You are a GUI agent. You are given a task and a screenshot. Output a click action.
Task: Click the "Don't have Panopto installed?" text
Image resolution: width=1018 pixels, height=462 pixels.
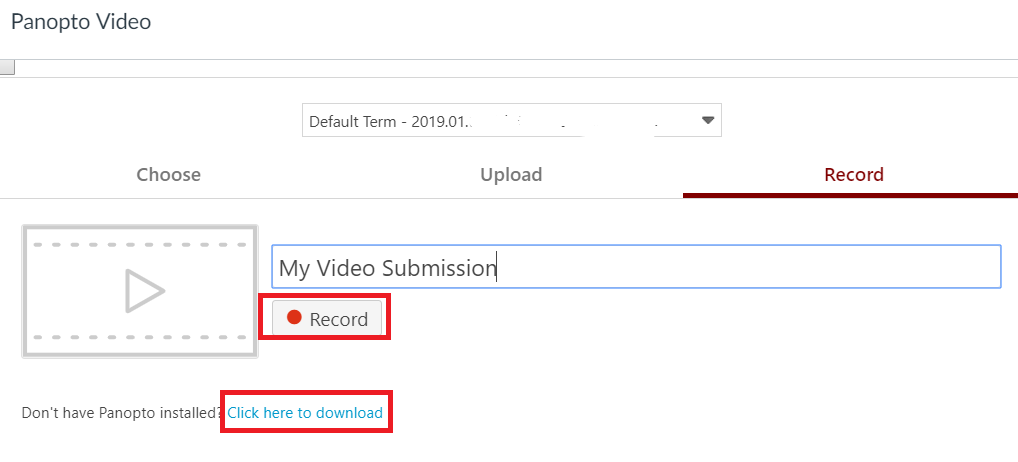[122, 412]
